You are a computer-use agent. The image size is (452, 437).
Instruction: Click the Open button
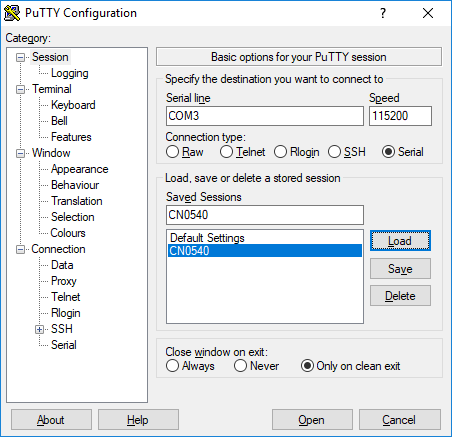click(x=312, y=420)
